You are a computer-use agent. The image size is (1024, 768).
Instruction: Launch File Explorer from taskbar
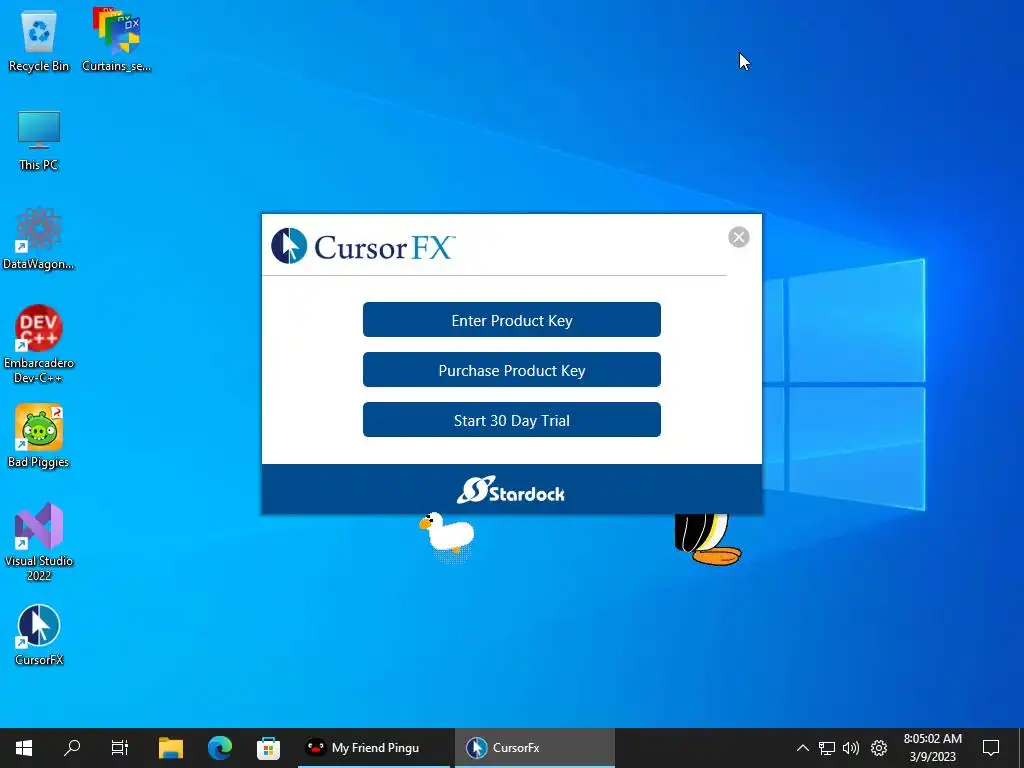170,748
